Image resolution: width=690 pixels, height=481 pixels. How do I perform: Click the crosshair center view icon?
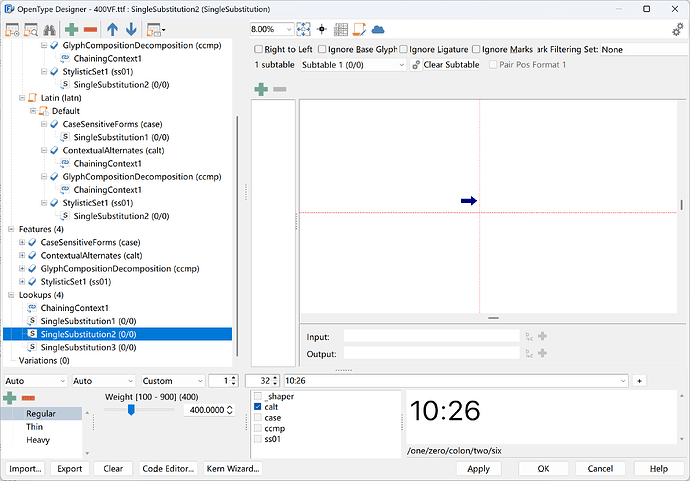(322, 29)
